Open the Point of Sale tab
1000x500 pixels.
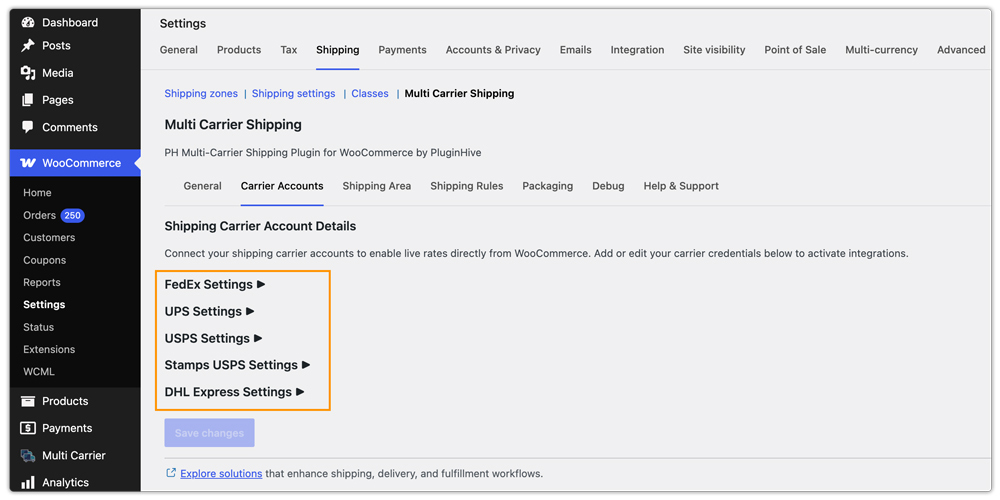(795, 50)
